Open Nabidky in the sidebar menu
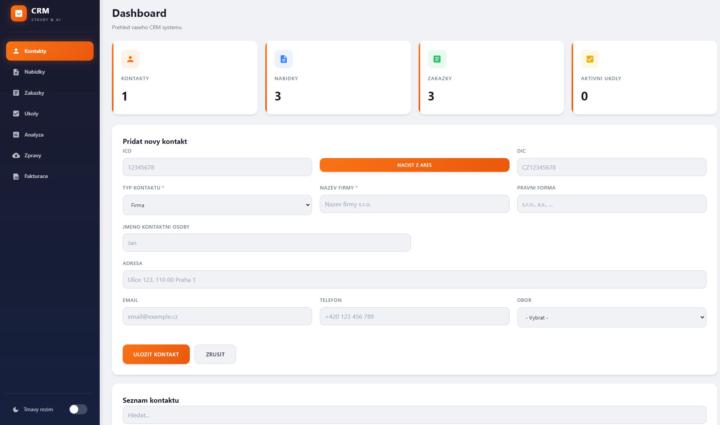 35,72
